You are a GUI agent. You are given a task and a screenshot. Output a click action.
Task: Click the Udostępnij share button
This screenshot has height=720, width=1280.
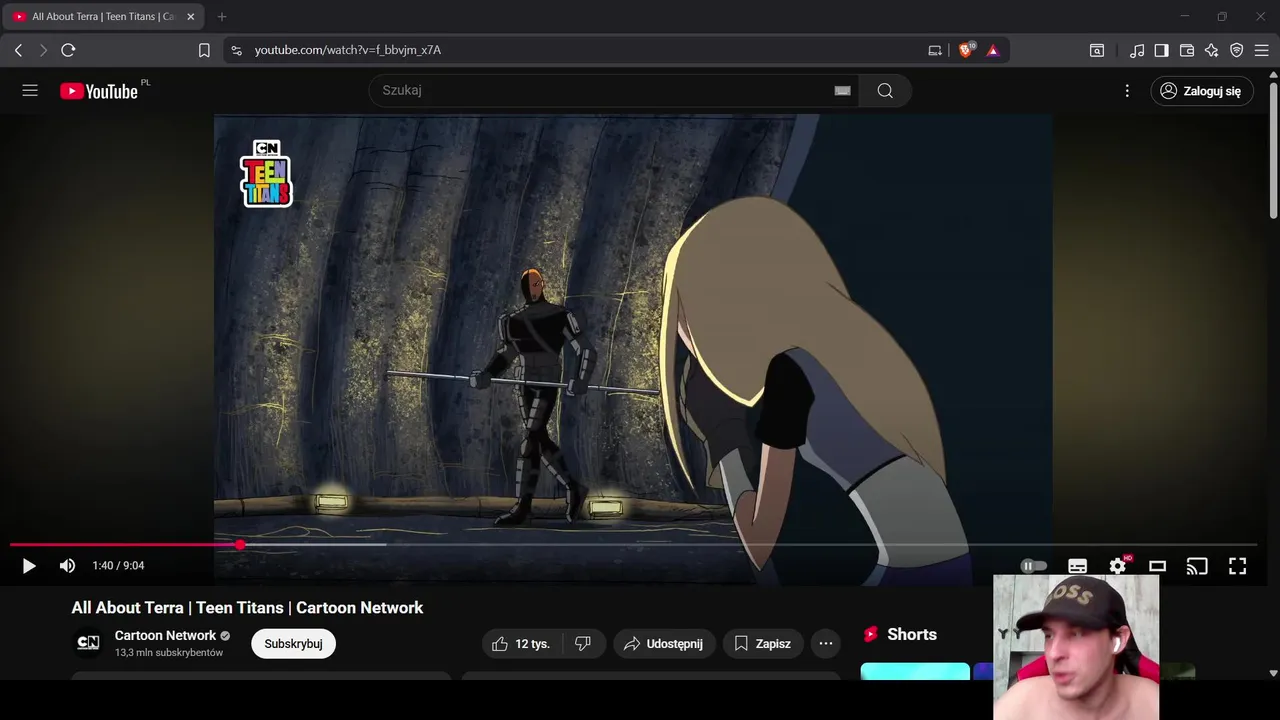tap(664, 644)
